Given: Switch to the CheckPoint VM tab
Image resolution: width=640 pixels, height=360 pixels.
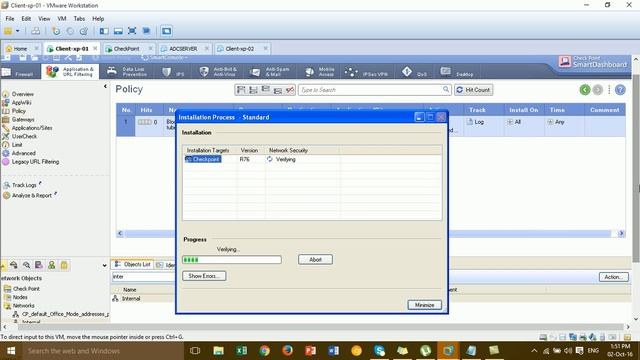Looking at the screenshot, I should pos(126,49).
